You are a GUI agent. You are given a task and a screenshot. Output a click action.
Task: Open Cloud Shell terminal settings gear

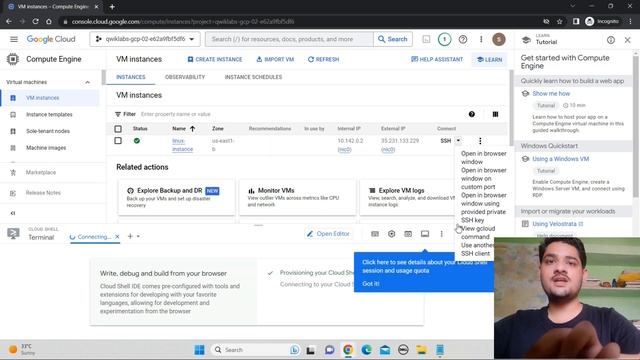point(391,234)
